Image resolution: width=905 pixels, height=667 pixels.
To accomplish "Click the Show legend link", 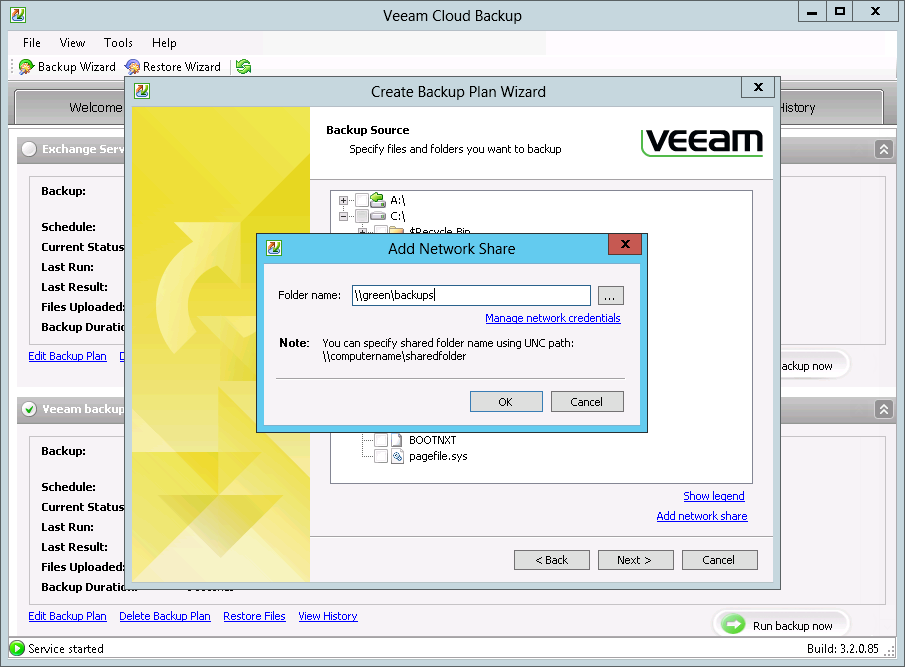I will [713, 496].
